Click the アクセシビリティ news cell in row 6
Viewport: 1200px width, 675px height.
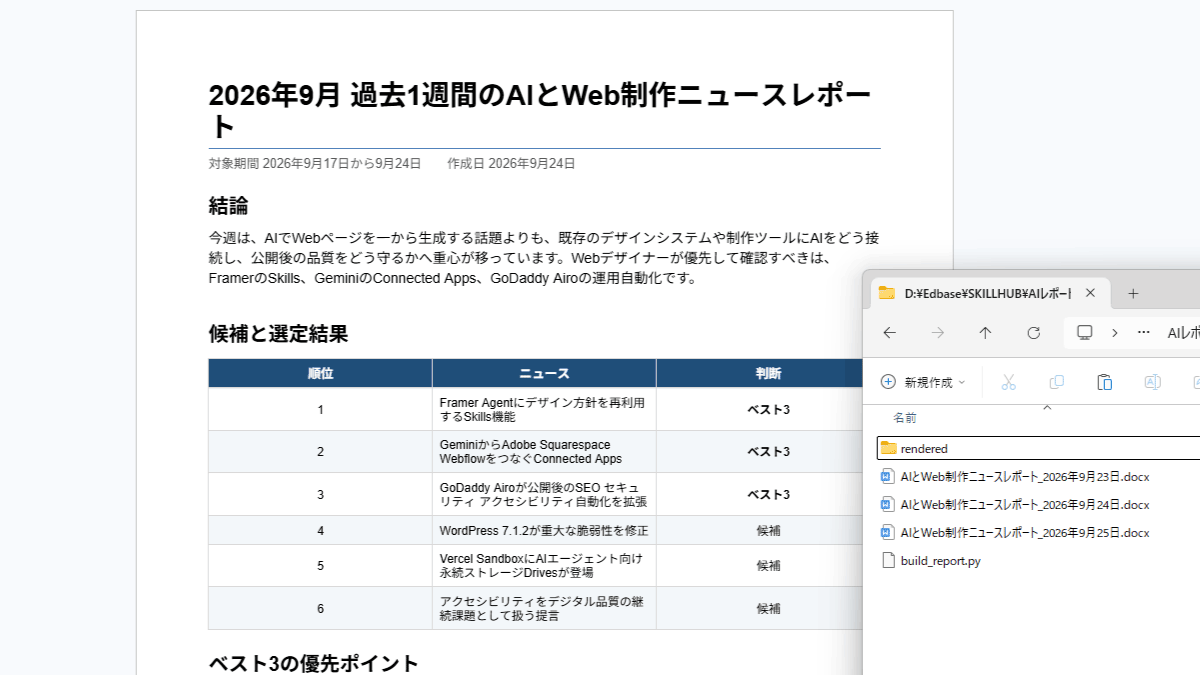544,608
